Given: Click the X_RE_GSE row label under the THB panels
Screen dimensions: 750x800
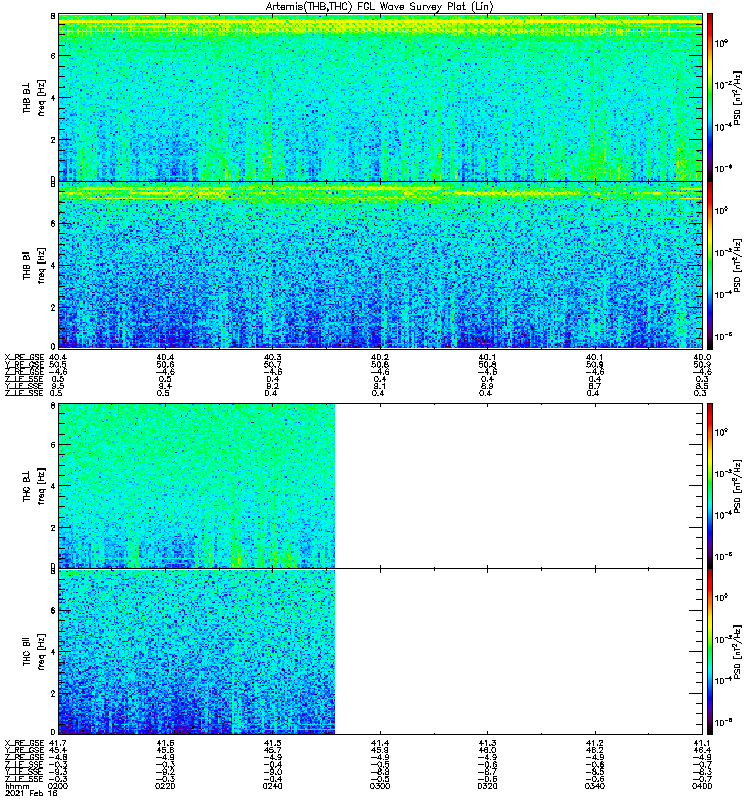Looking at the screenshot, I should pyautogui.click(x=24, y=357).
